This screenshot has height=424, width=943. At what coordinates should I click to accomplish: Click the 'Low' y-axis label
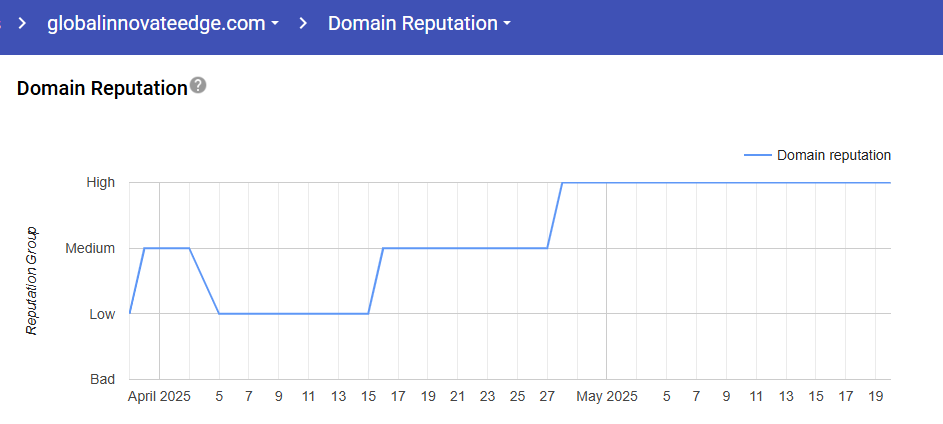(102, 314)
